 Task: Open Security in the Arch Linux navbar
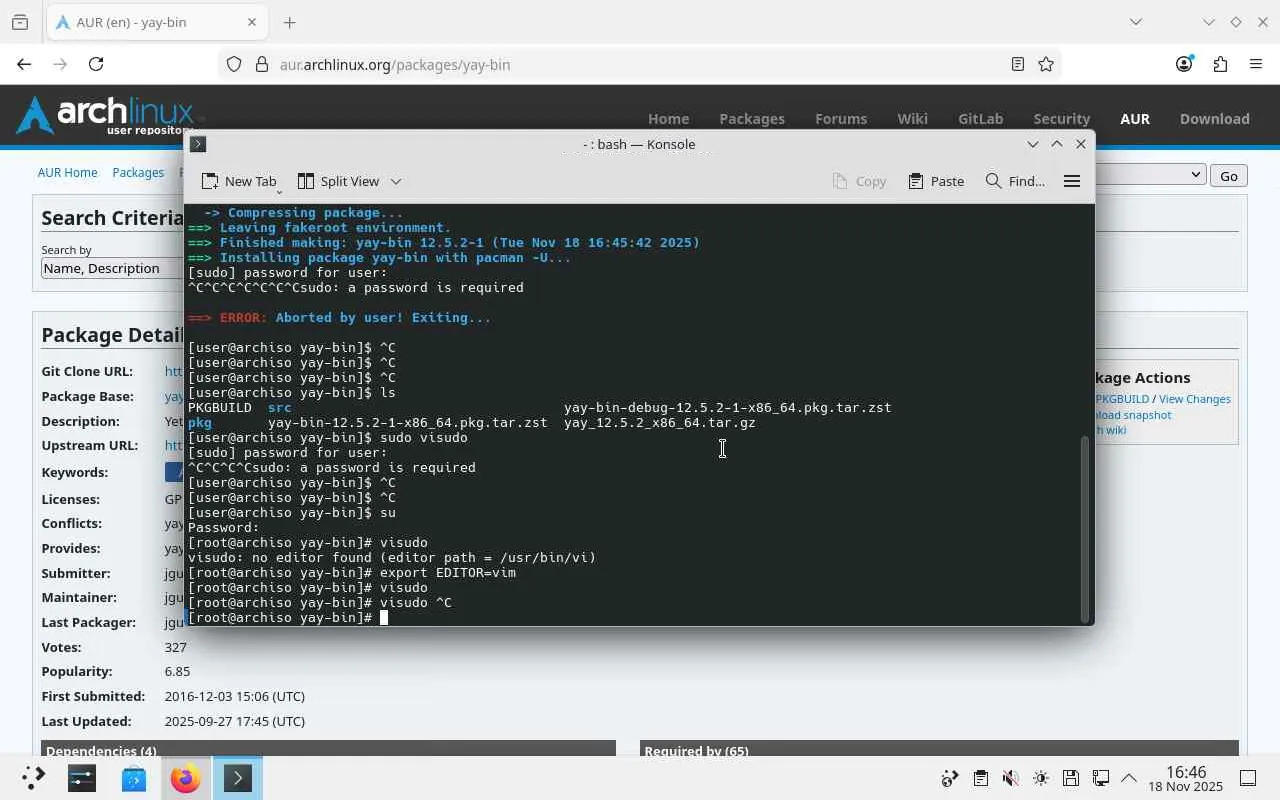pos(1061,118)
